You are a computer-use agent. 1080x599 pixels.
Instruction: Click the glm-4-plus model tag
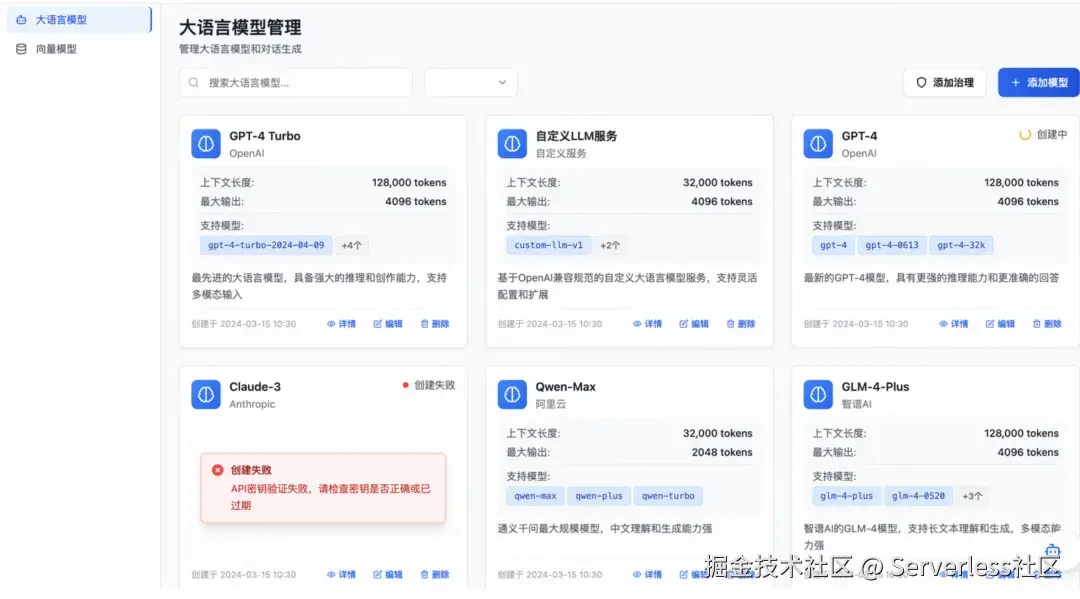click(x=847, y=496)
